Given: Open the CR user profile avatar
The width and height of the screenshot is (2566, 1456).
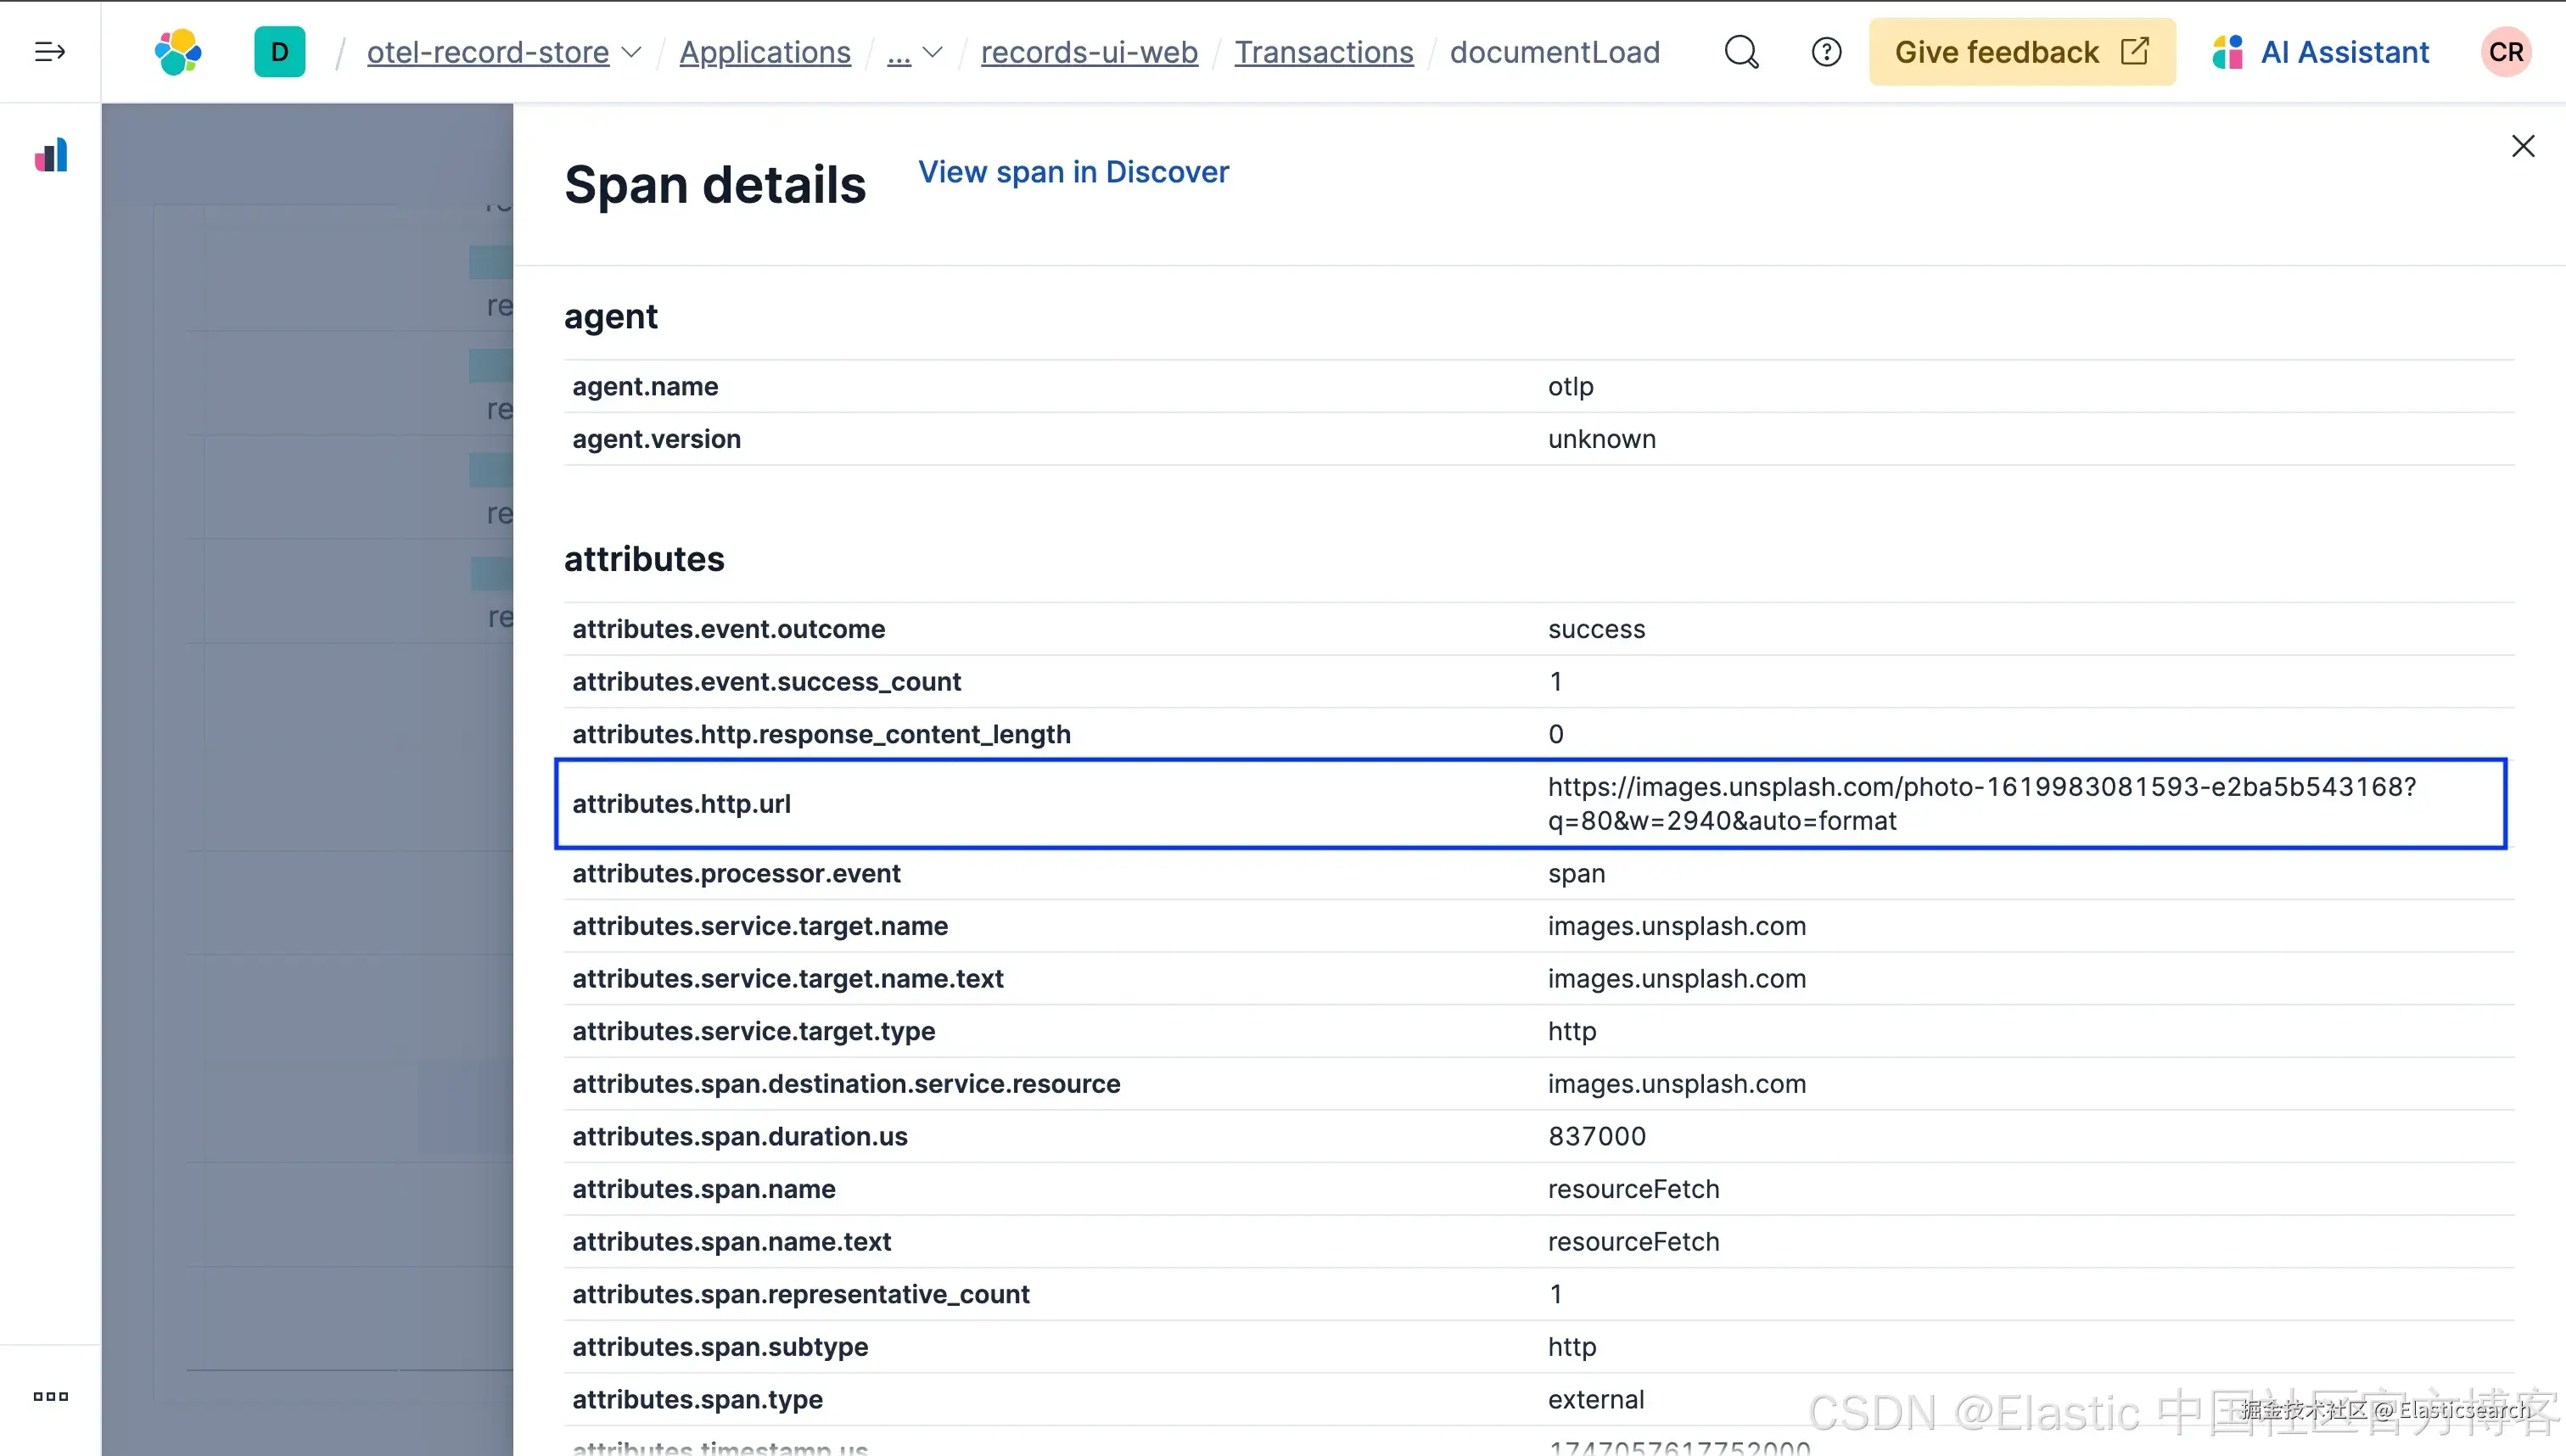Looking at the screenshot, I should [2505, 52].
